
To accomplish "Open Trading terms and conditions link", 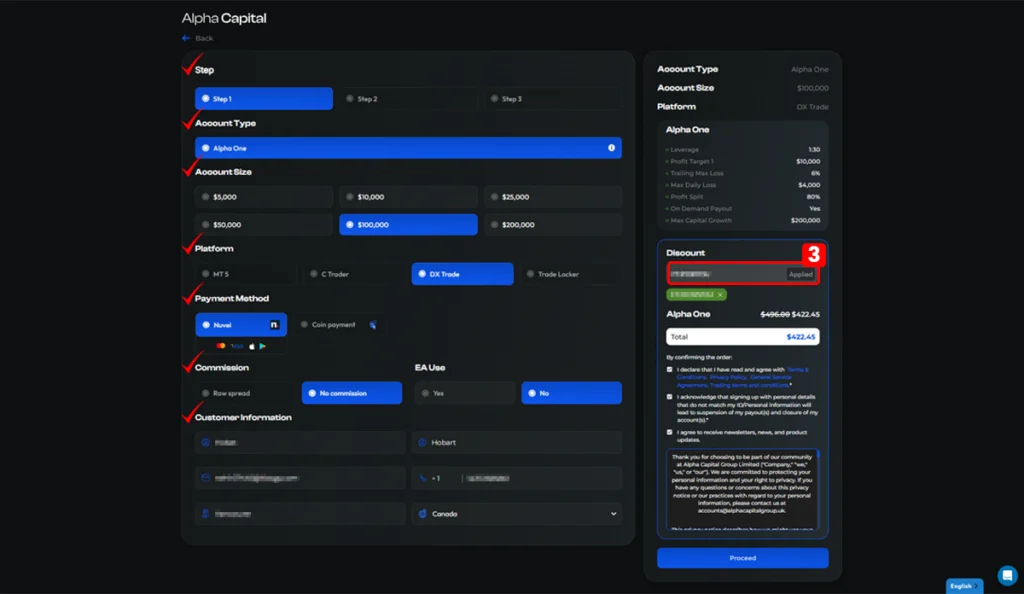I will click(750, 385).
